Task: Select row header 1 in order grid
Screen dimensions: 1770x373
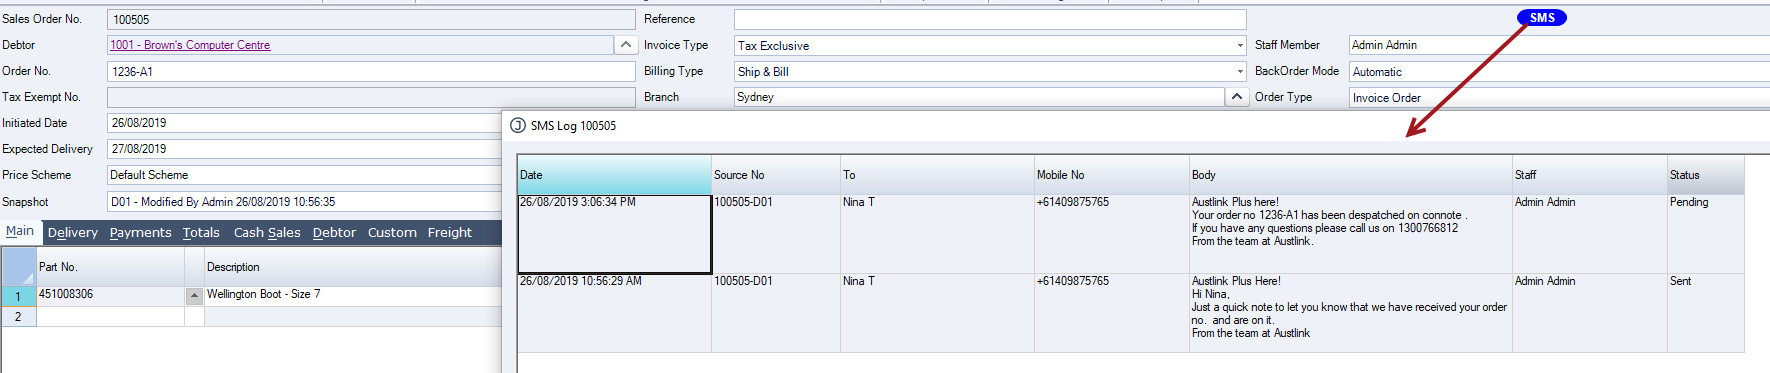Action: (x=18, y=297)
